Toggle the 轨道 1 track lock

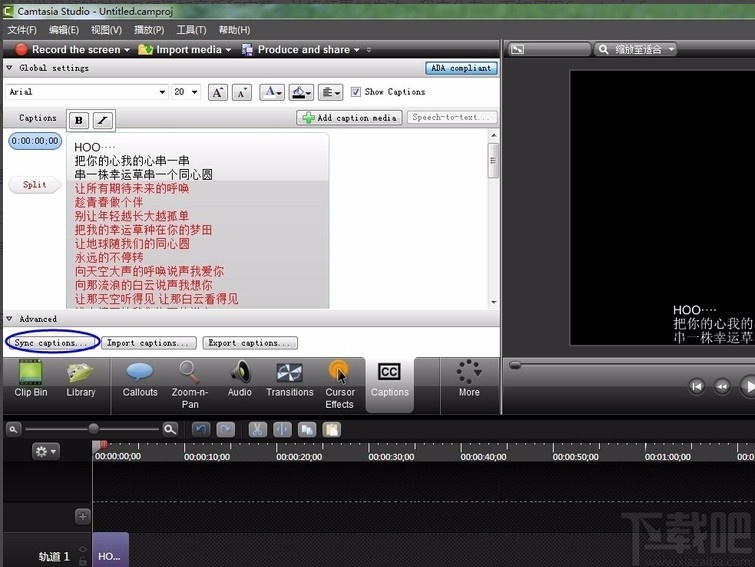tap(83, 561)
